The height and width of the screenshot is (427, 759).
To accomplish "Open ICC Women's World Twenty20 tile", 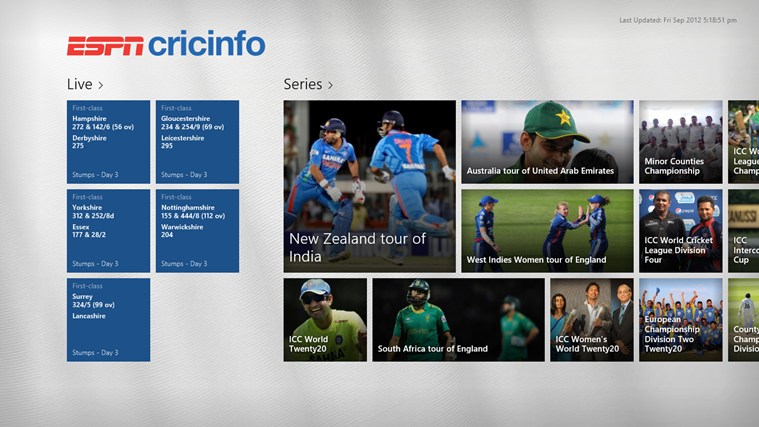I will (x=592, y=320).
